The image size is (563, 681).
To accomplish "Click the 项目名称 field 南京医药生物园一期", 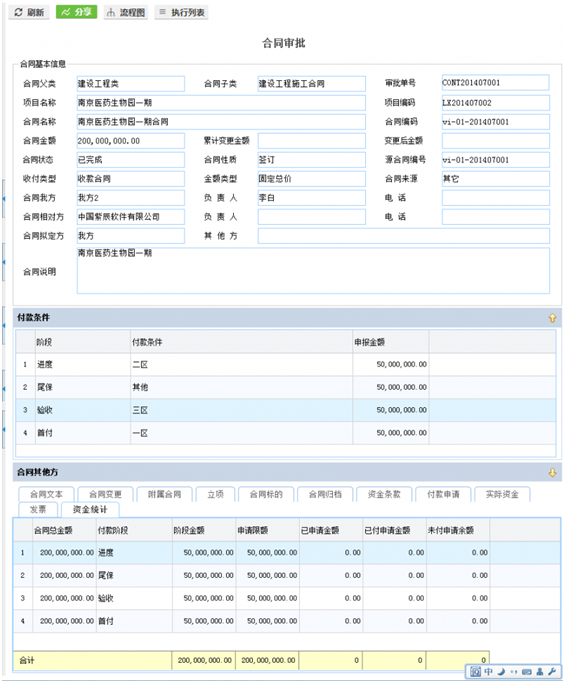I will coord(221,103).
